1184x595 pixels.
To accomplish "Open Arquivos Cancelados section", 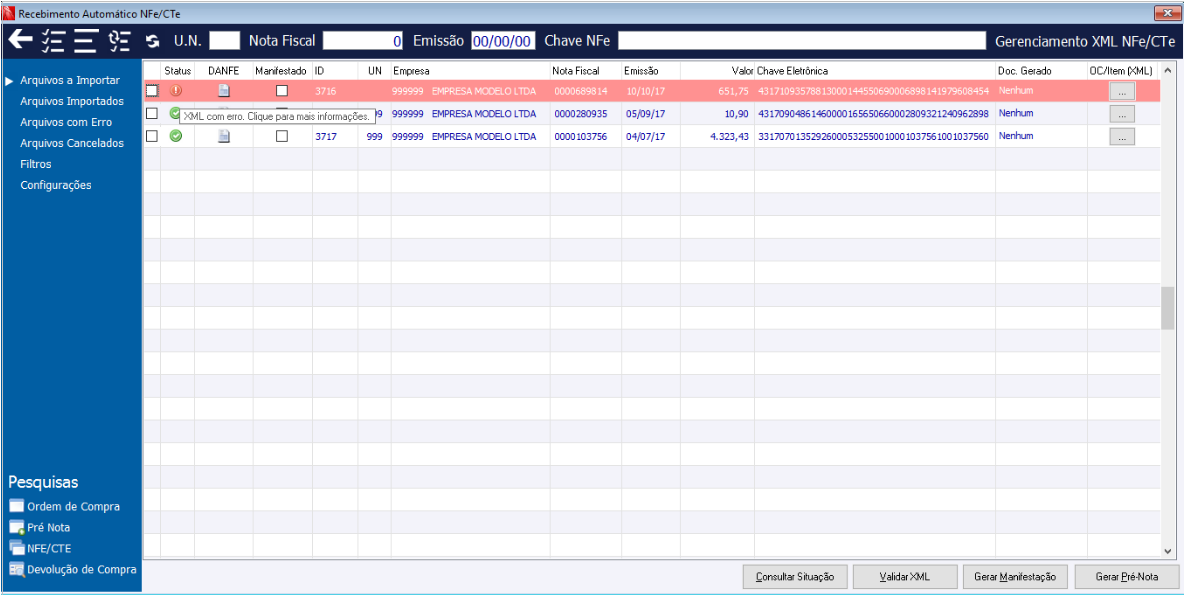I will click(x=72, y=143).
